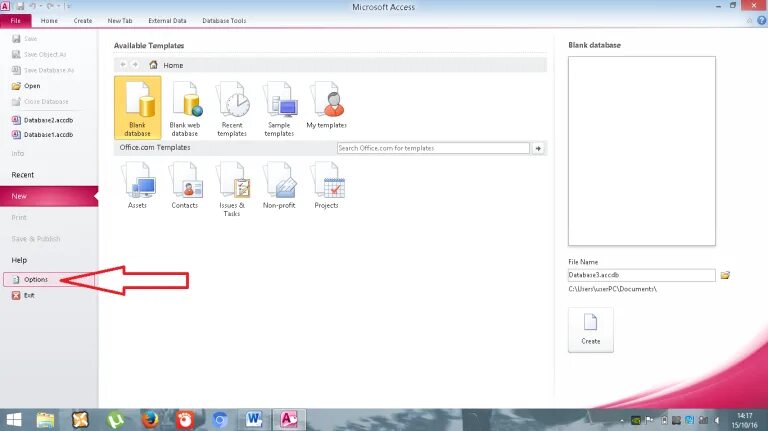
Task: Choose the Non-profit template category
Action: coord(279,185)
